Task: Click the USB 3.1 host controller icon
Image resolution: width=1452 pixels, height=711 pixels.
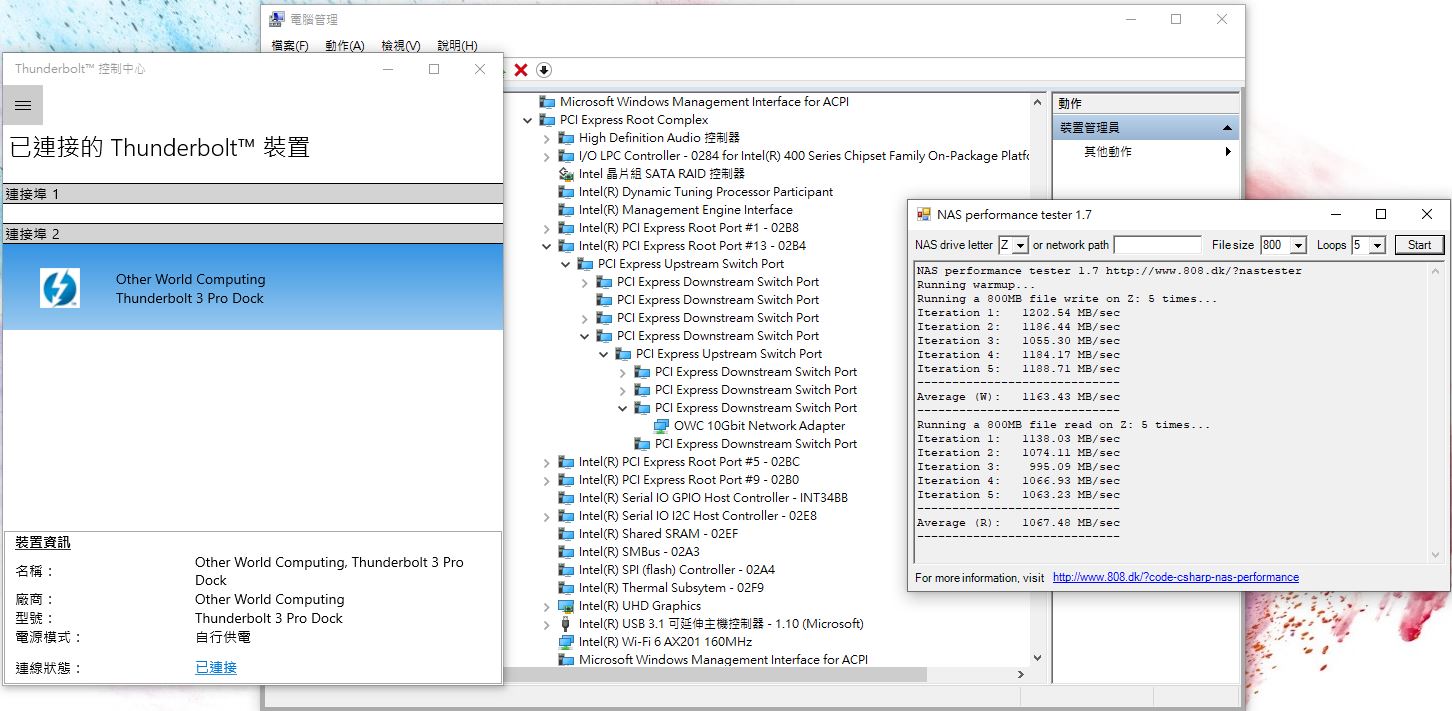Action: coord(566,624)
